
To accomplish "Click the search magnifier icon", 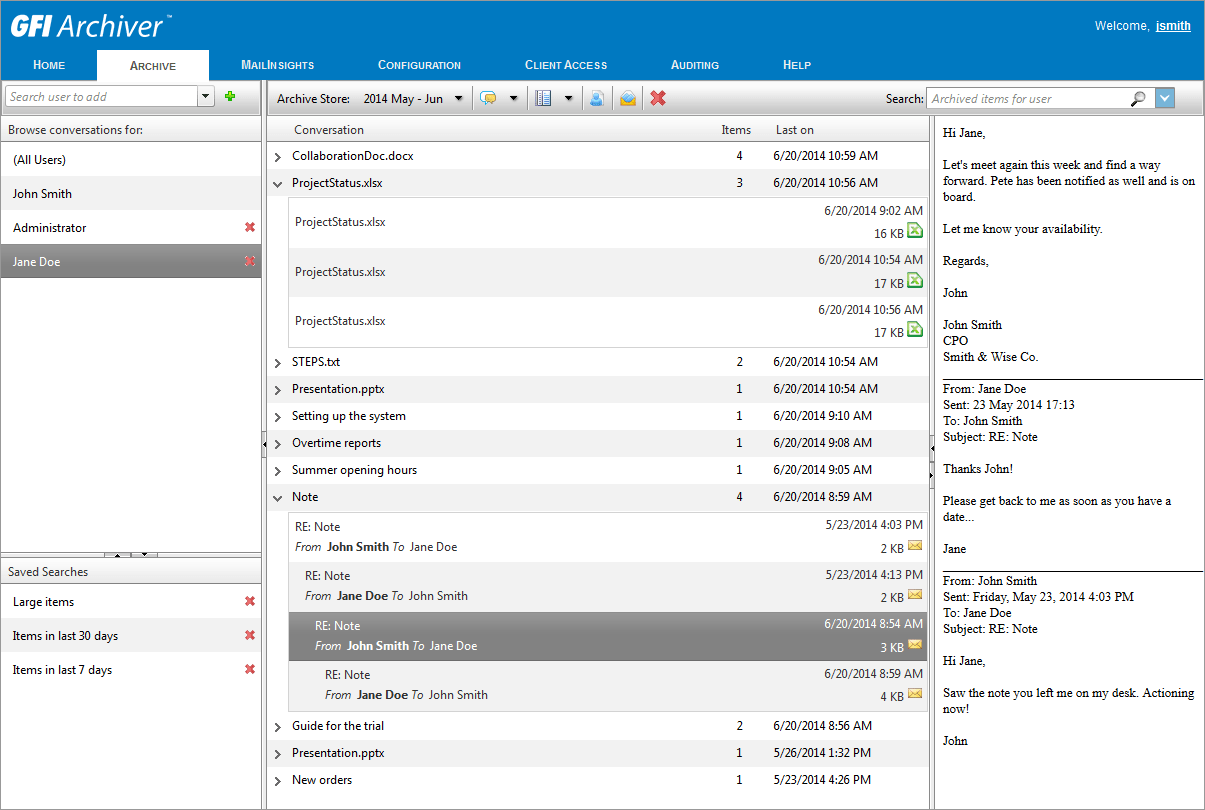I will [1138, 100].
